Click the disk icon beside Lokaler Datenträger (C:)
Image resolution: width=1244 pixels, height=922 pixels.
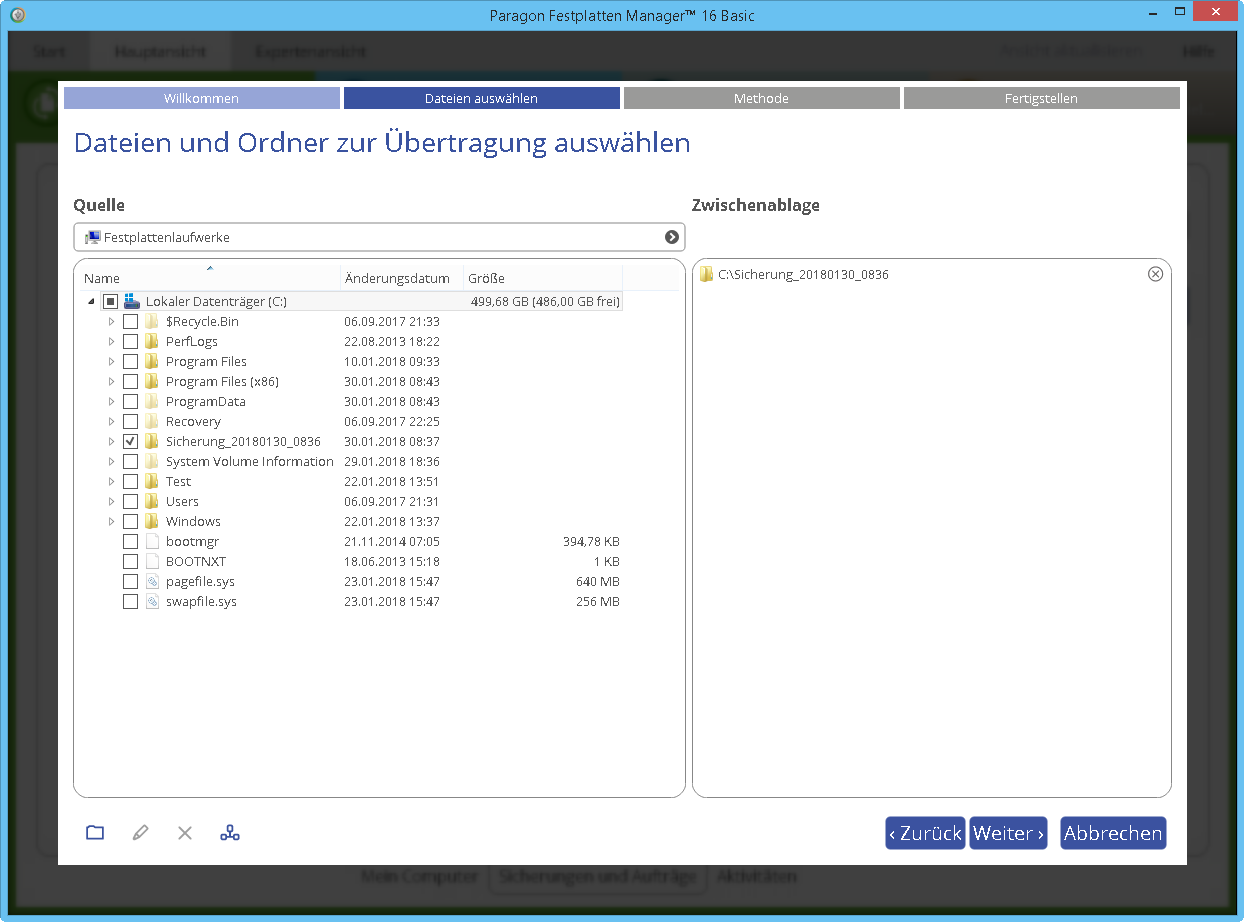coord(131,300)
